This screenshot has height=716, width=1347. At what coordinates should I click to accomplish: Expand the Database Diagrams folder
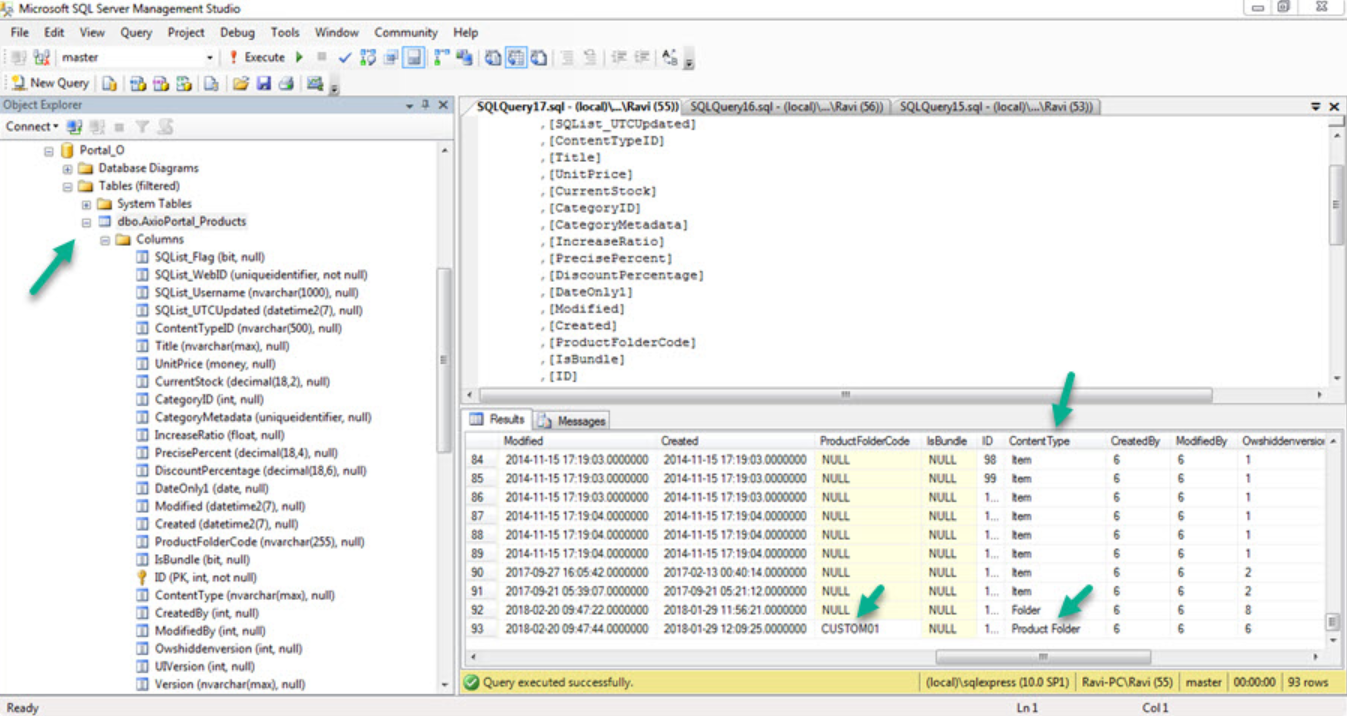[67, 169]
